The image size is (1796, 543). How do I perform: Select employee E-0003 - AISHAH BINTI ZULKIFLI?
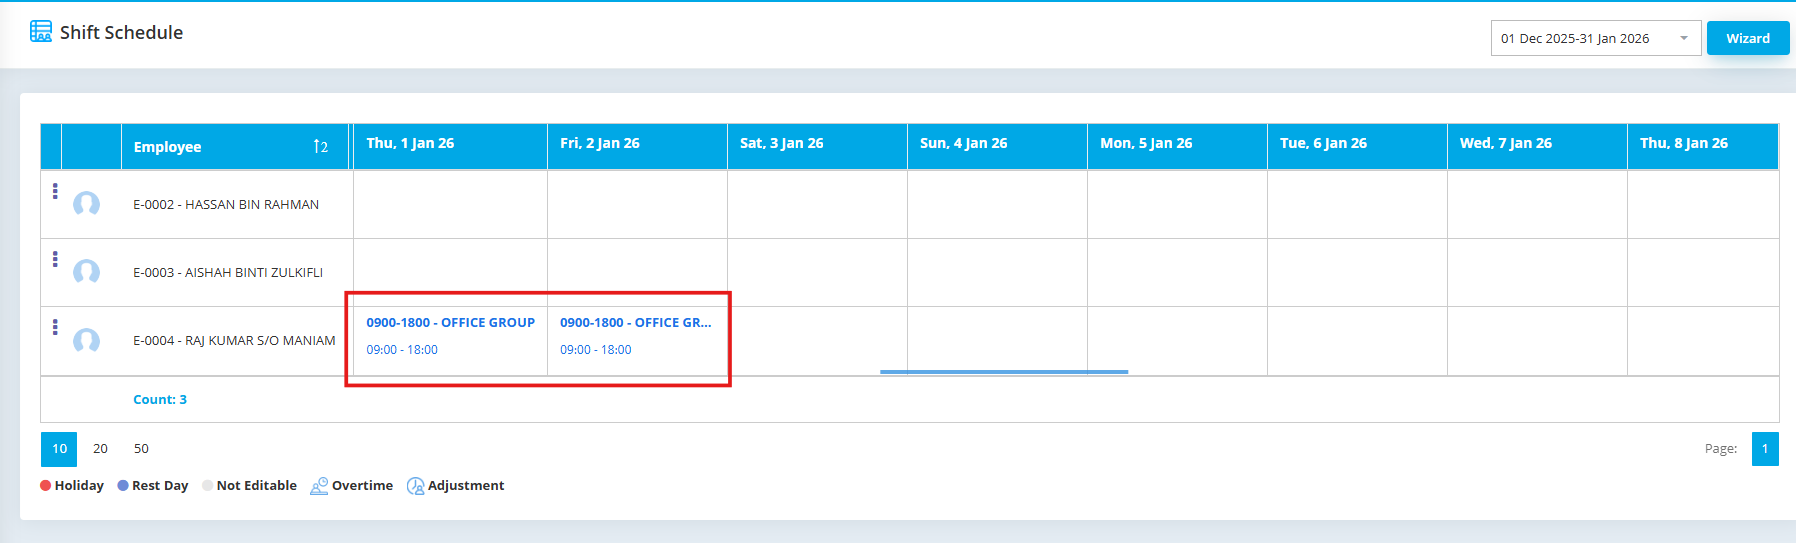[x=228, y=272]
